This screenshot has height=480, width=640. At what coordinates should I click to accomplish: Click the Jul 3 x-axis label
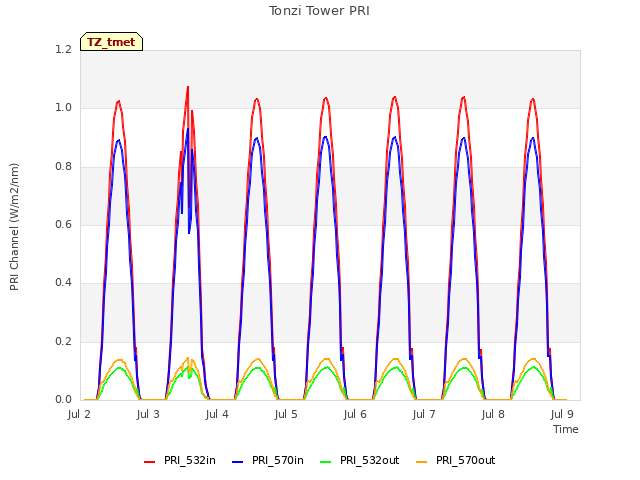coord(148,414)
